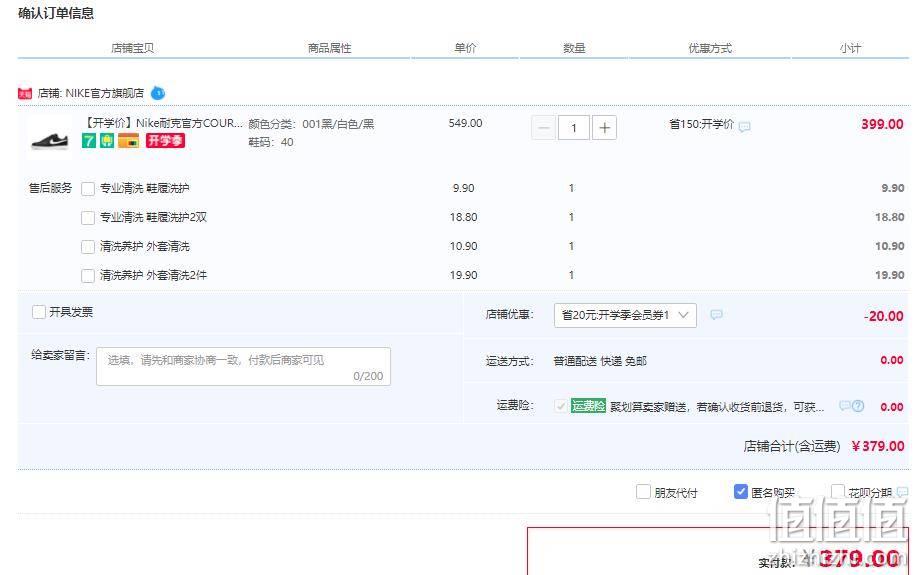Click the 数量 column header
The height and width of the screenshot is (575, 917).
point(574,48)
